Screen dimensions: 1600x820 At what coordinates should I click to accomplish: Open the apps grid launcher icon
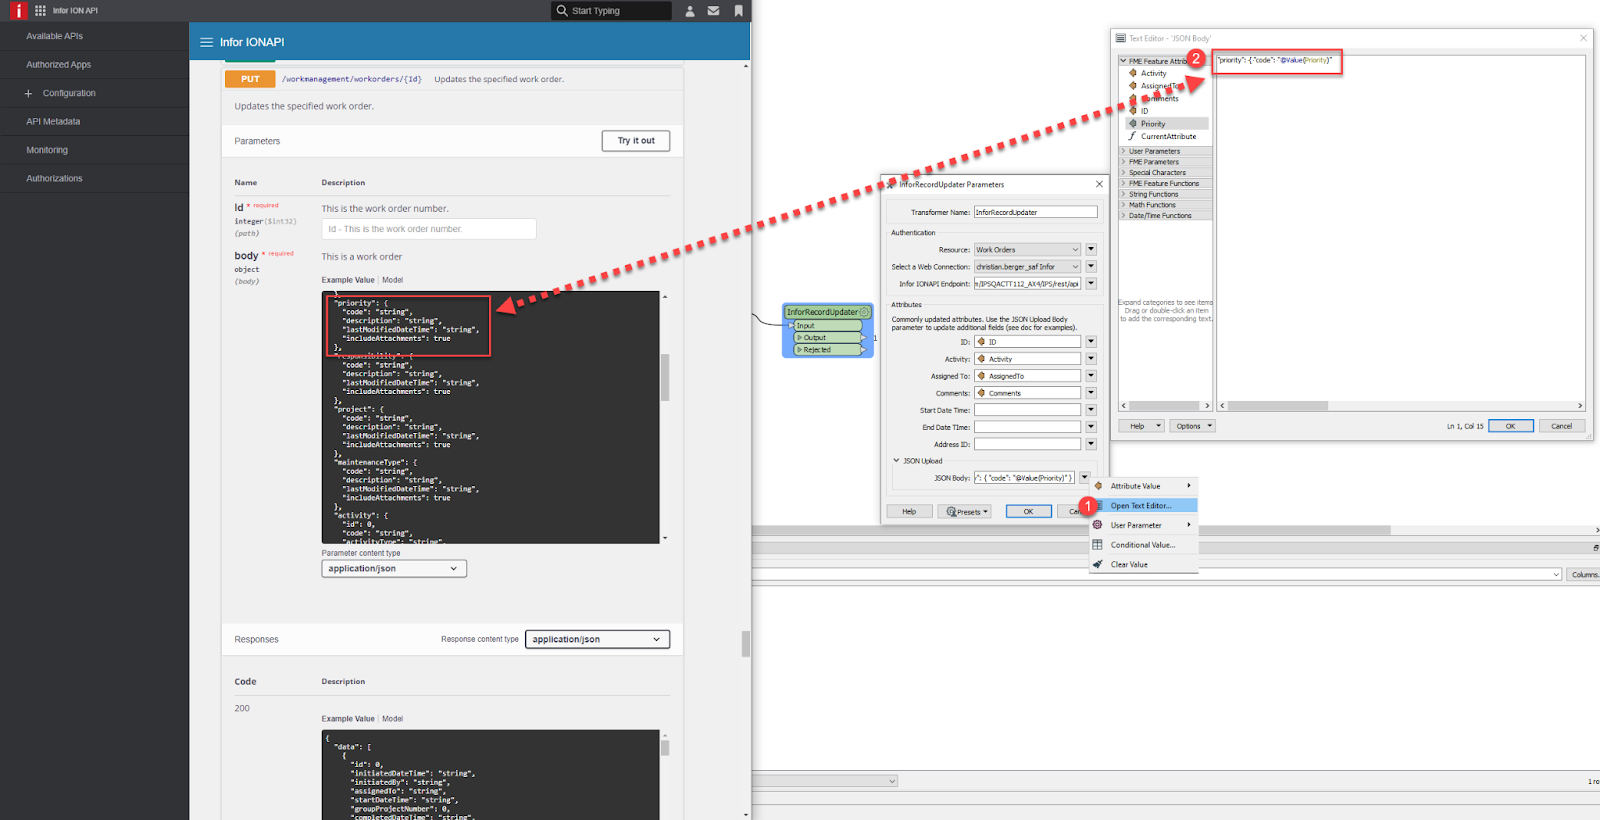(40, 10)
